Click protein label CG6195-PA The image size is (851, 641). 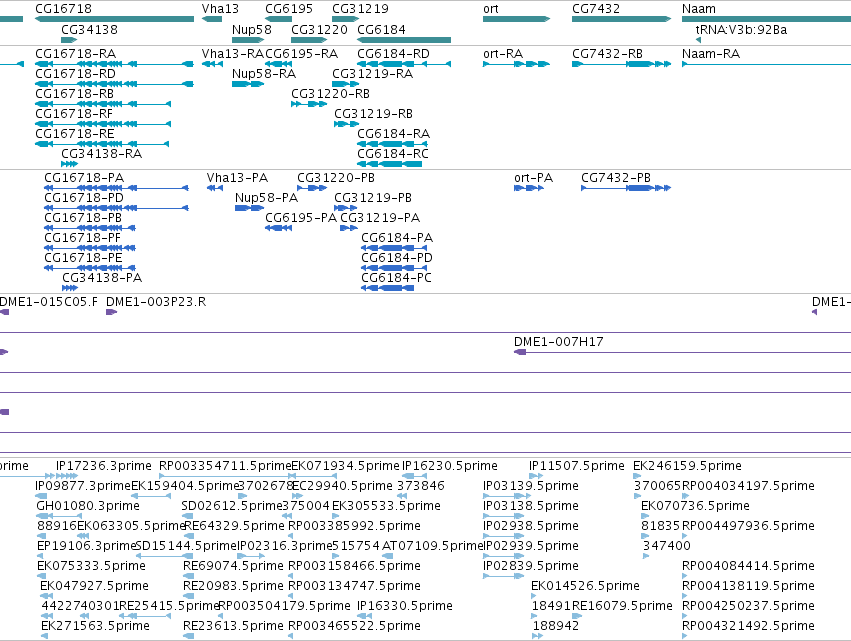pos(301,218)
